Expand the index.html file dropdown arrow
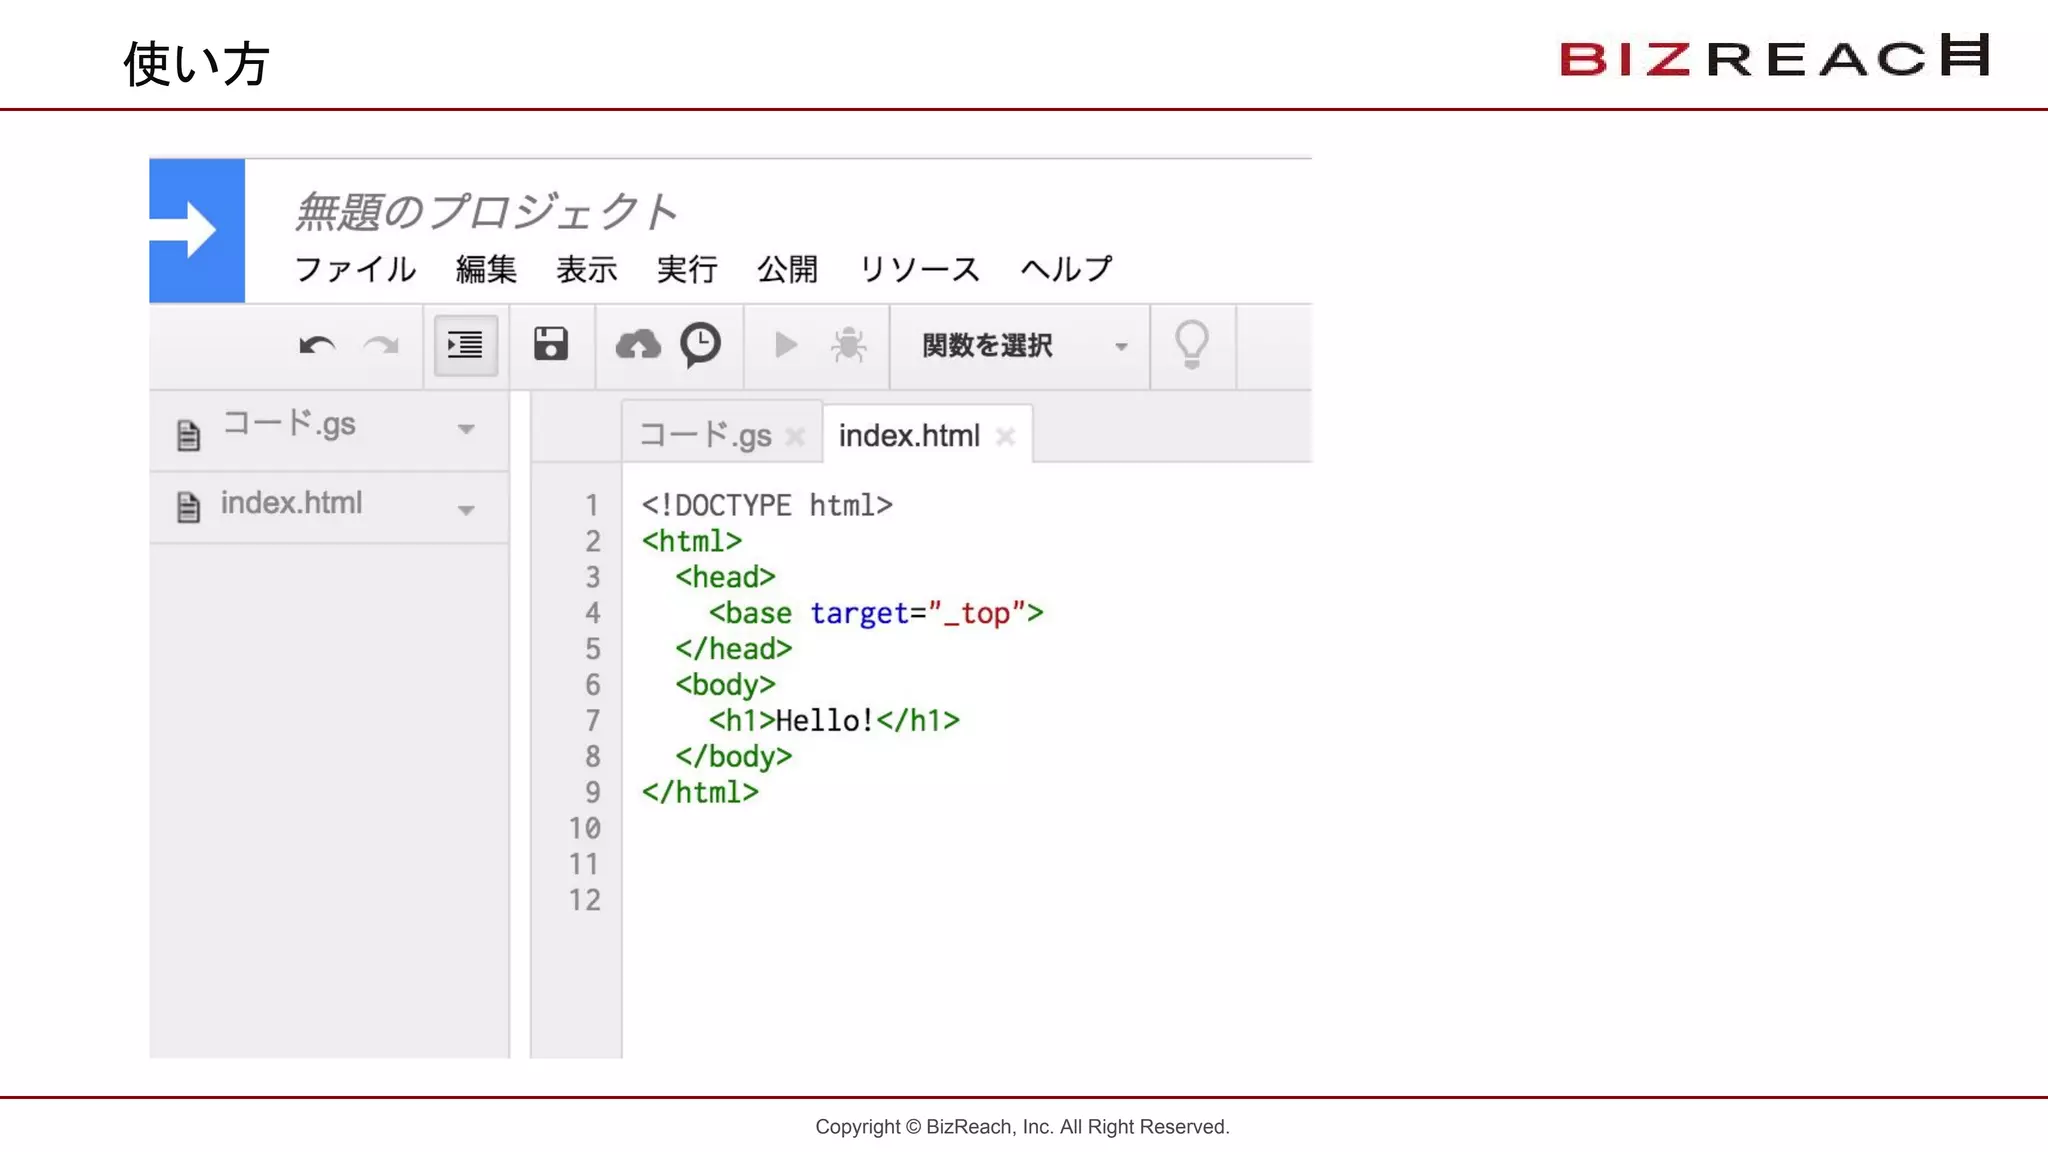This screenshot has width=2048, height=1152. (x=466, y=510)
